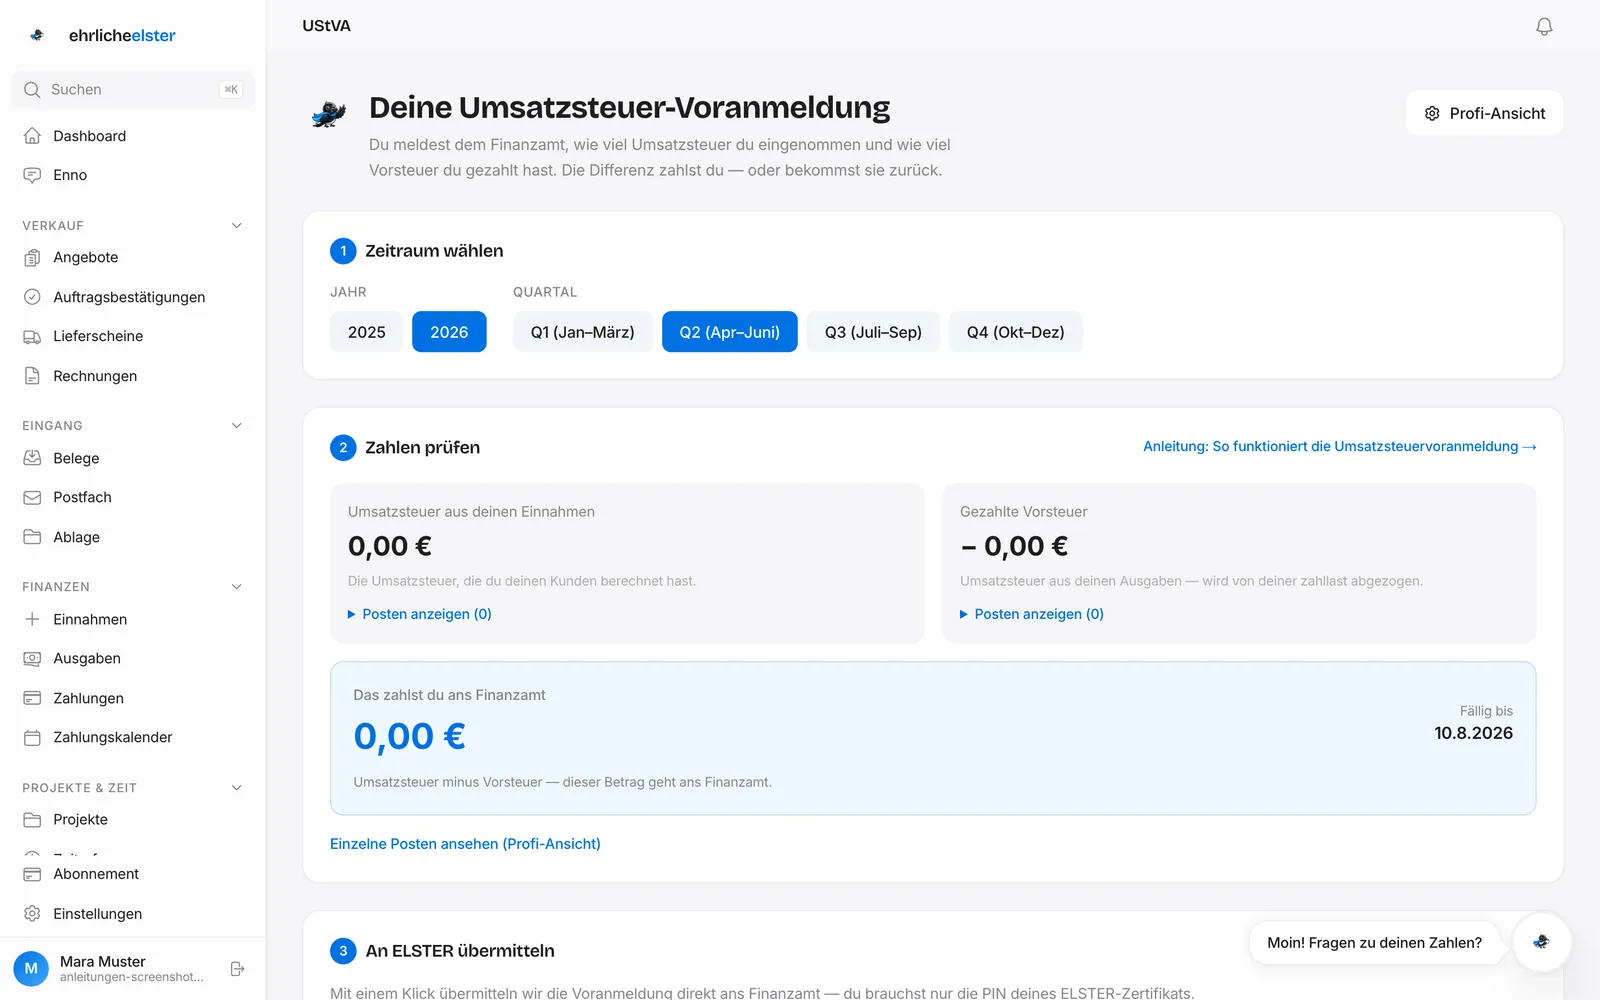
Task: Open Dashboard via its house icon
Action: pos(32,136)
